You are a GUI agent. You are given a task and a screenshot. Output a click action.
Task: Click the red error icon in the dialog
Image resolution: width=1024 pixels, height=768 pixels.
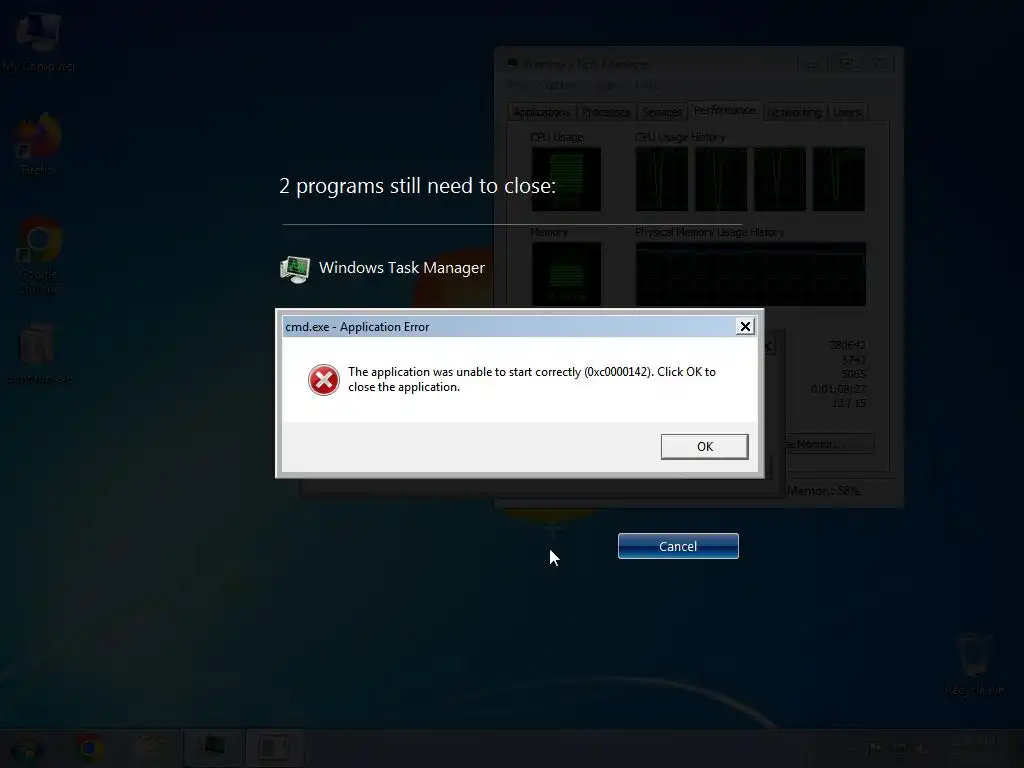tap(324, 379)
